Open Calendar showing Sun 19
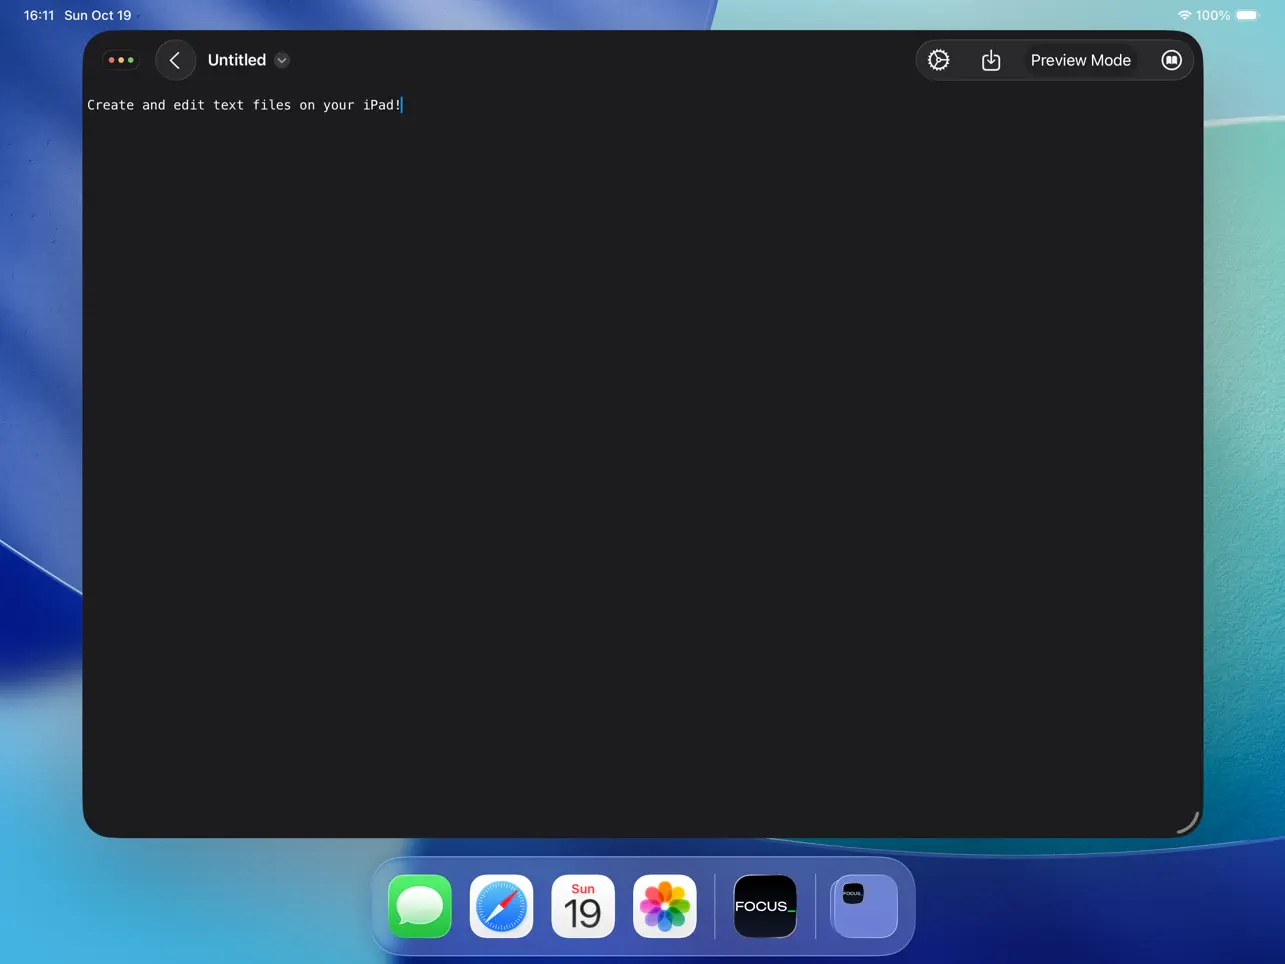Screen dimensions: 1285x964 [583, 906]
